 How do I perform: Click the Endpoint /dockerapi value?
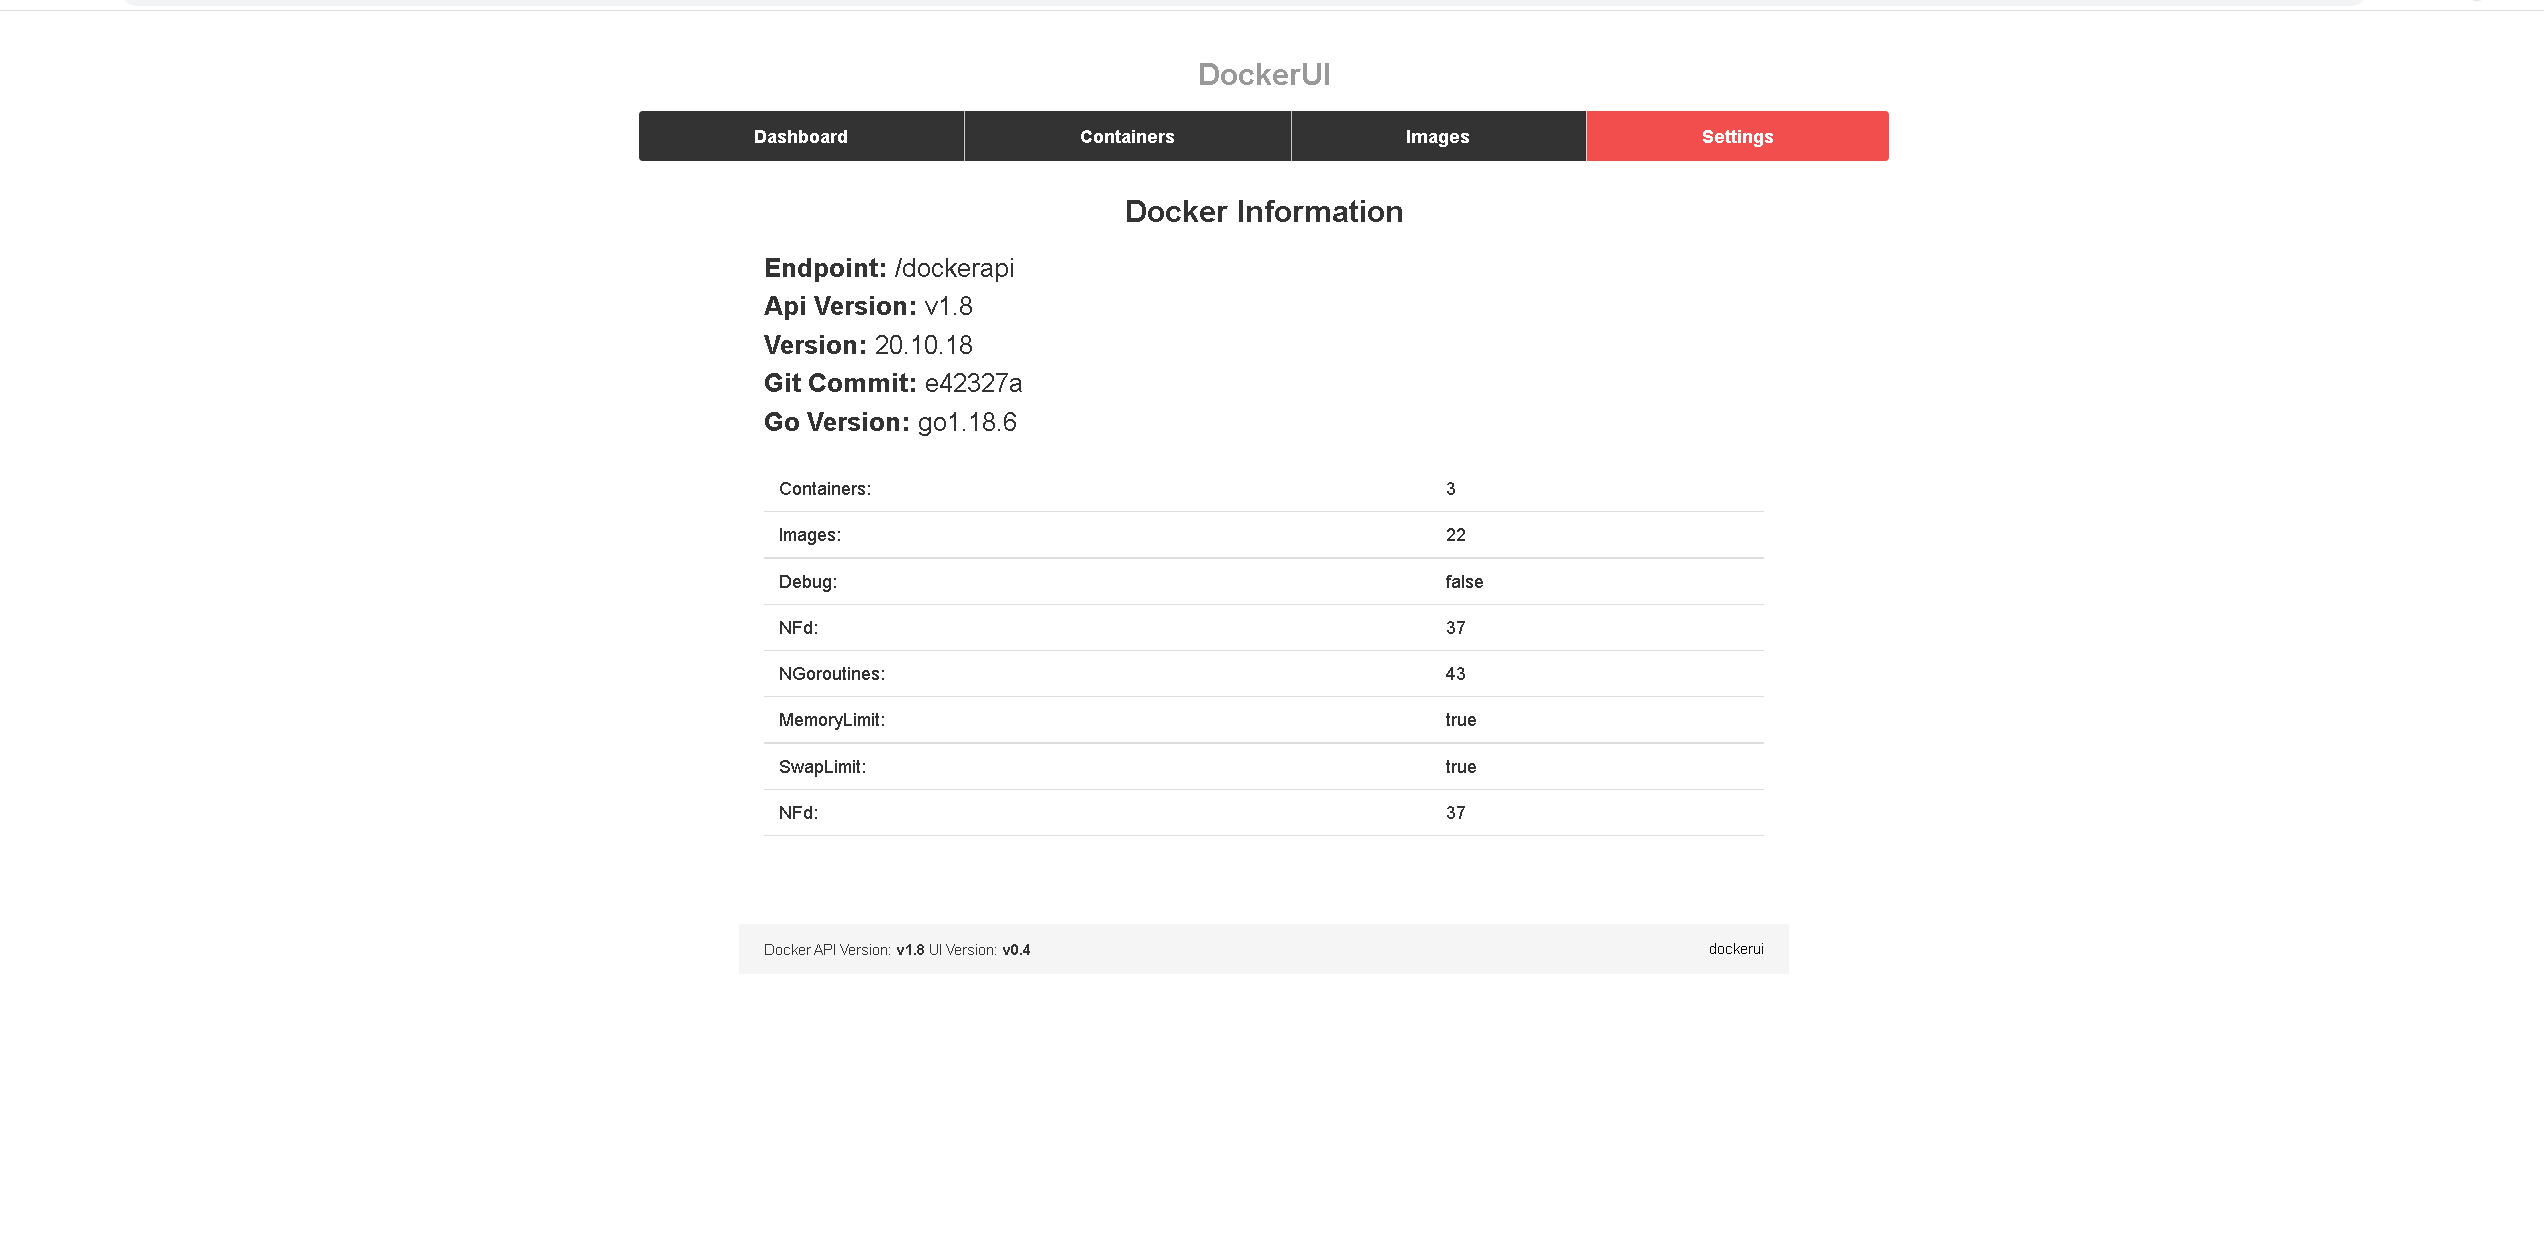click(953, 268)
